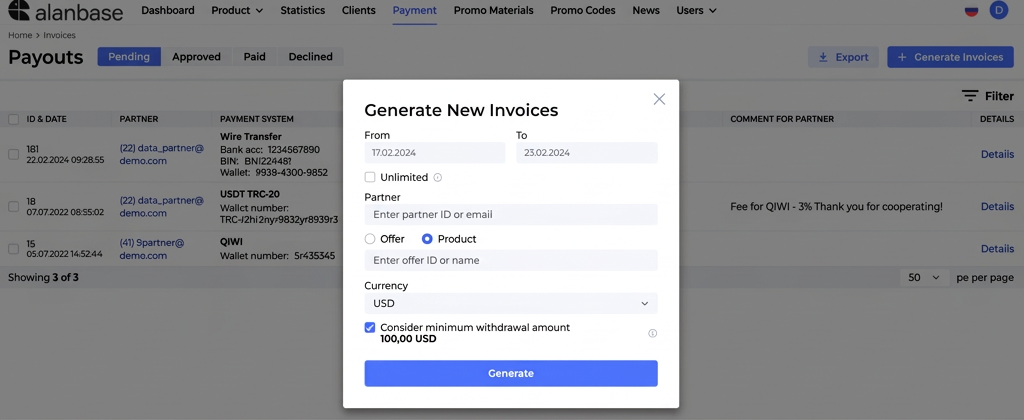Image resolution: width=1024 pixels, height=420 pixels.
Task: Select the Product radio button
Action: (x=427, y=239)
